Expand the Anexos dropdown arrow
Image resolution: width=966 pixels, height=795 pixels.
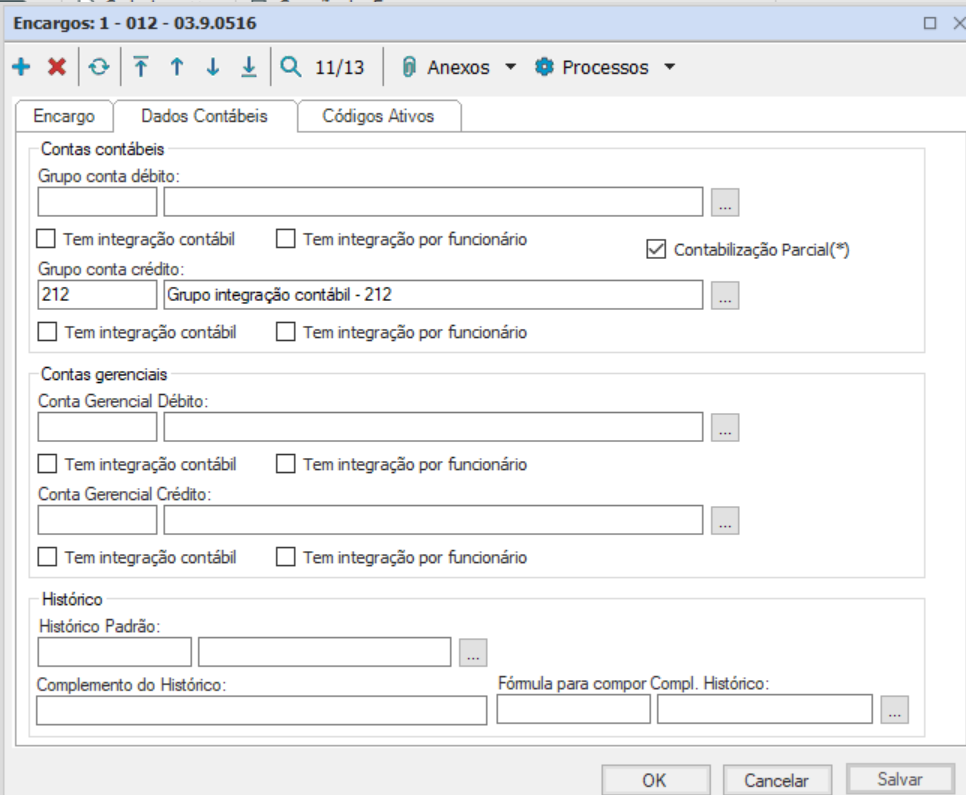(510, 67)
